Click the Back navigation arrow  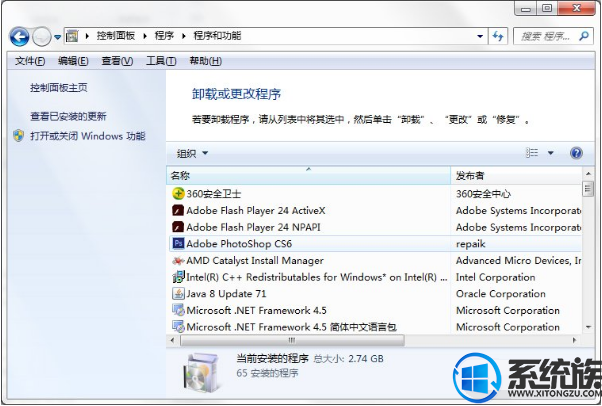click(19, 37)
